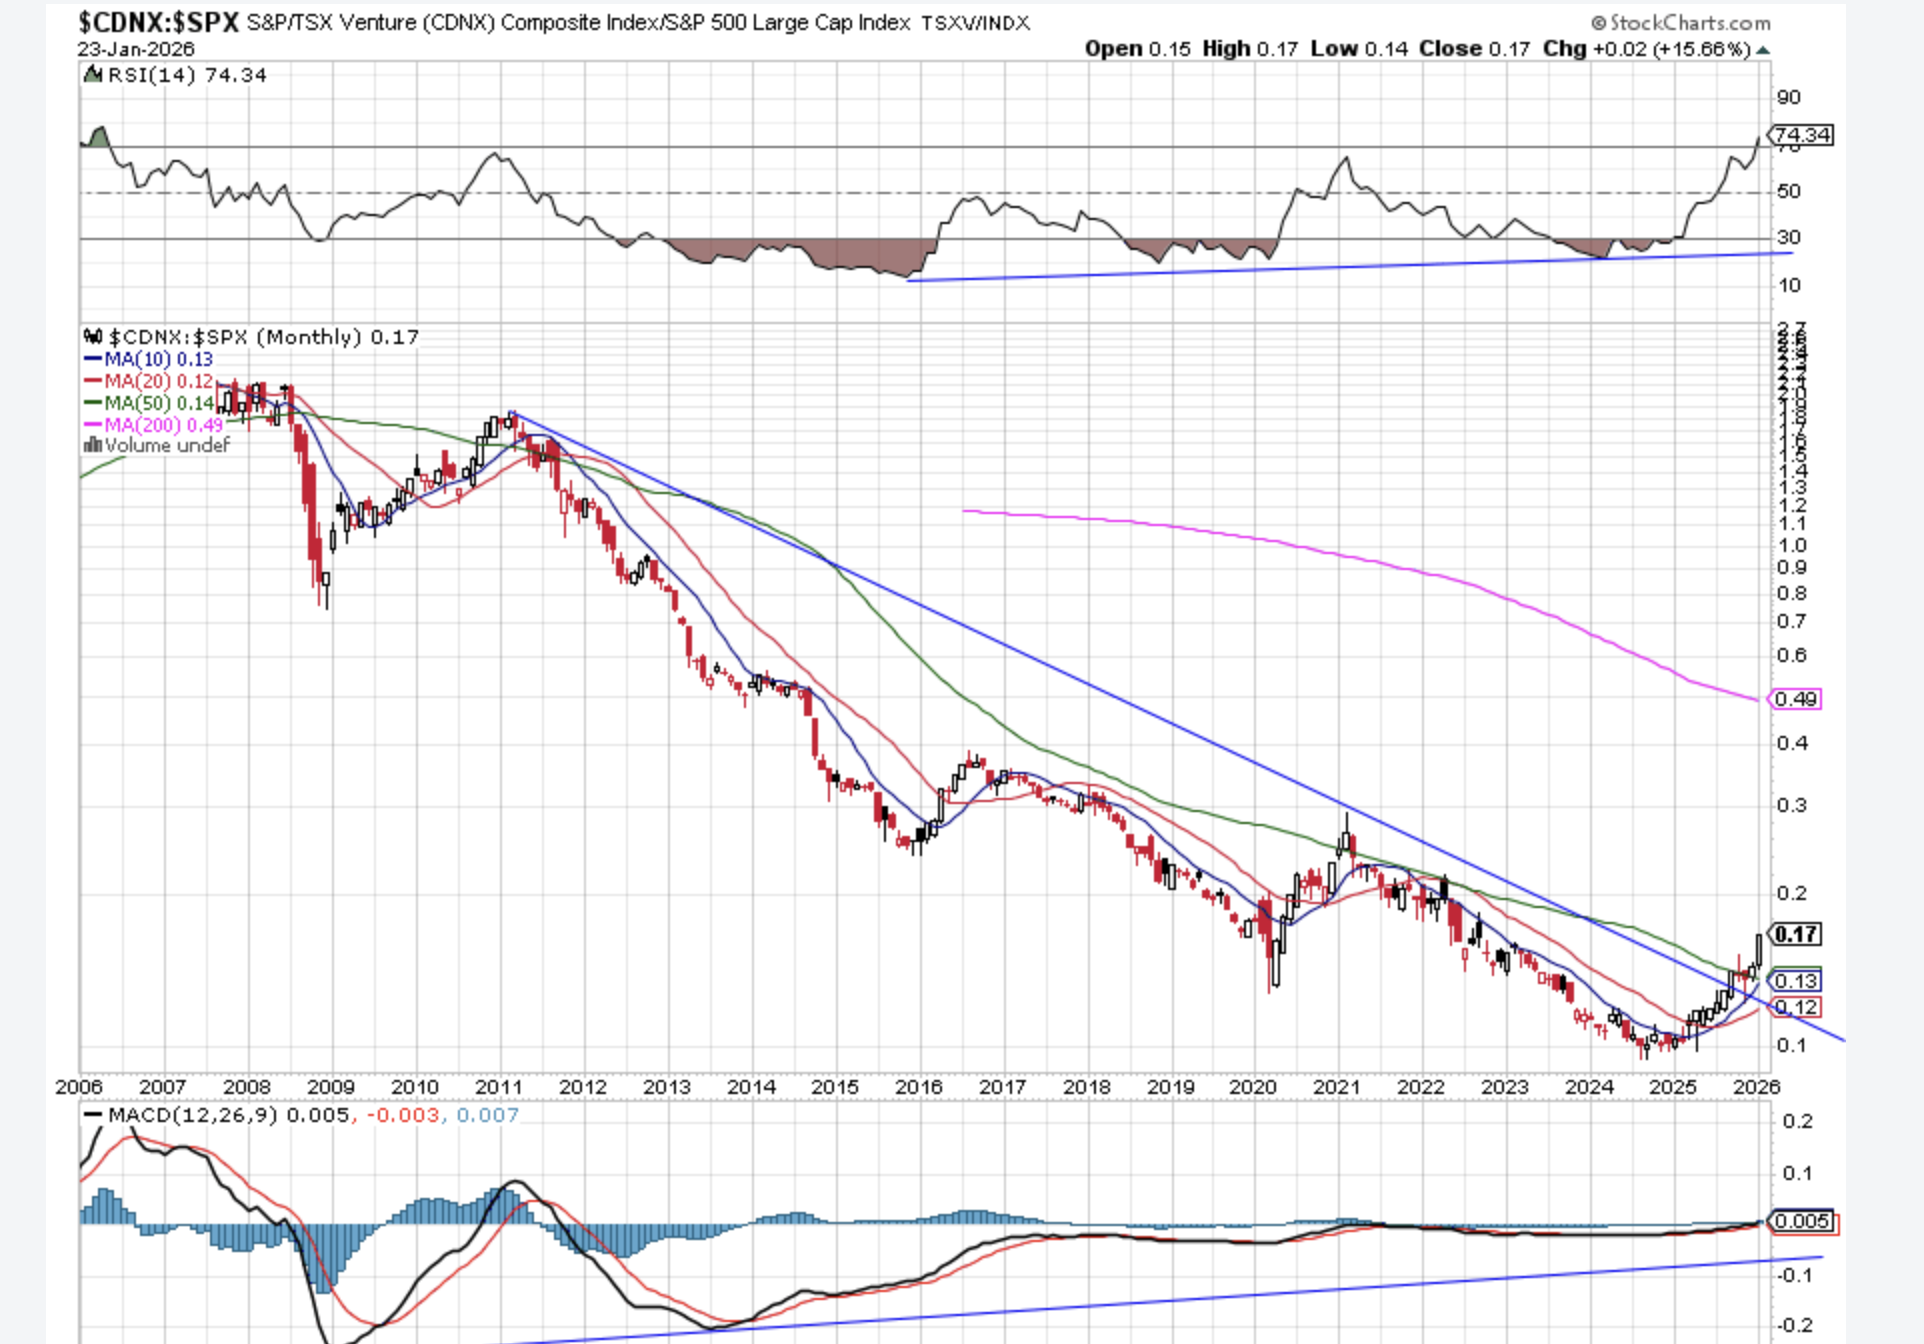Click the MACD black line legend marker
This screenshot has width=1924, height=1344.
(93, 1115)
